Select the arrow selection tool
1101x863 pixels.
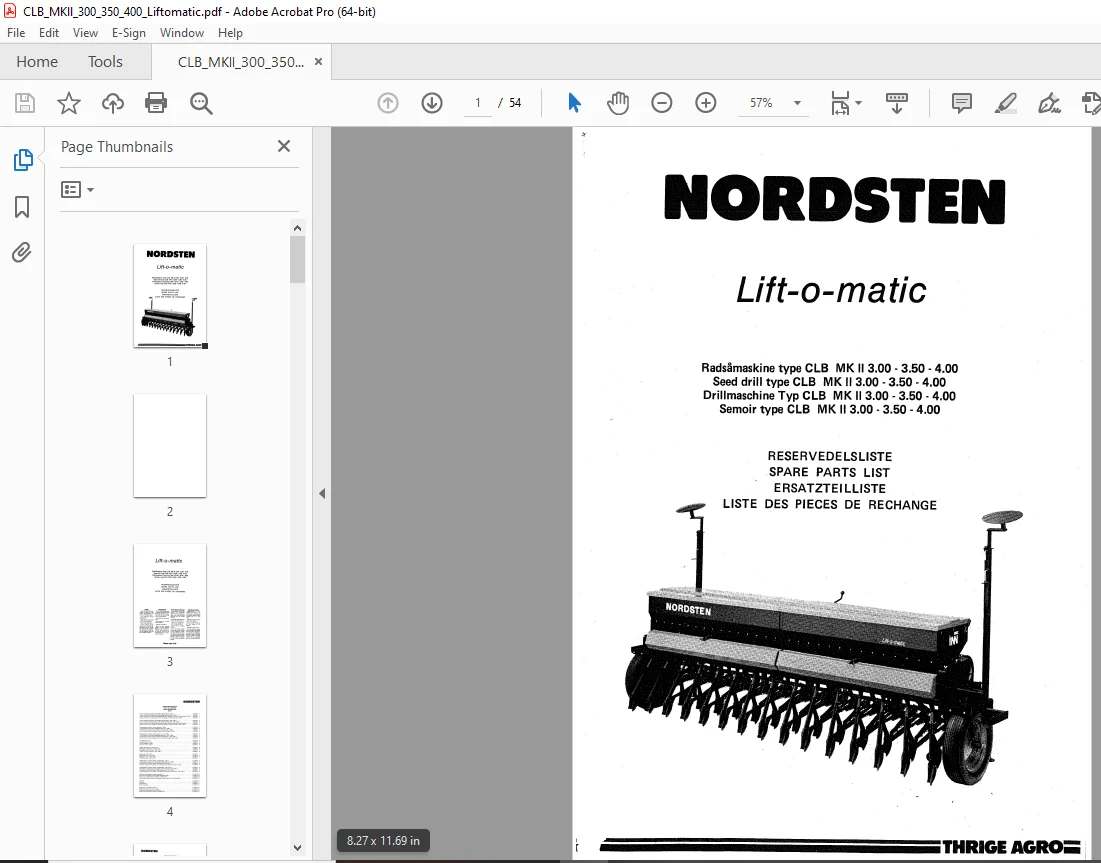click(574, 103)
